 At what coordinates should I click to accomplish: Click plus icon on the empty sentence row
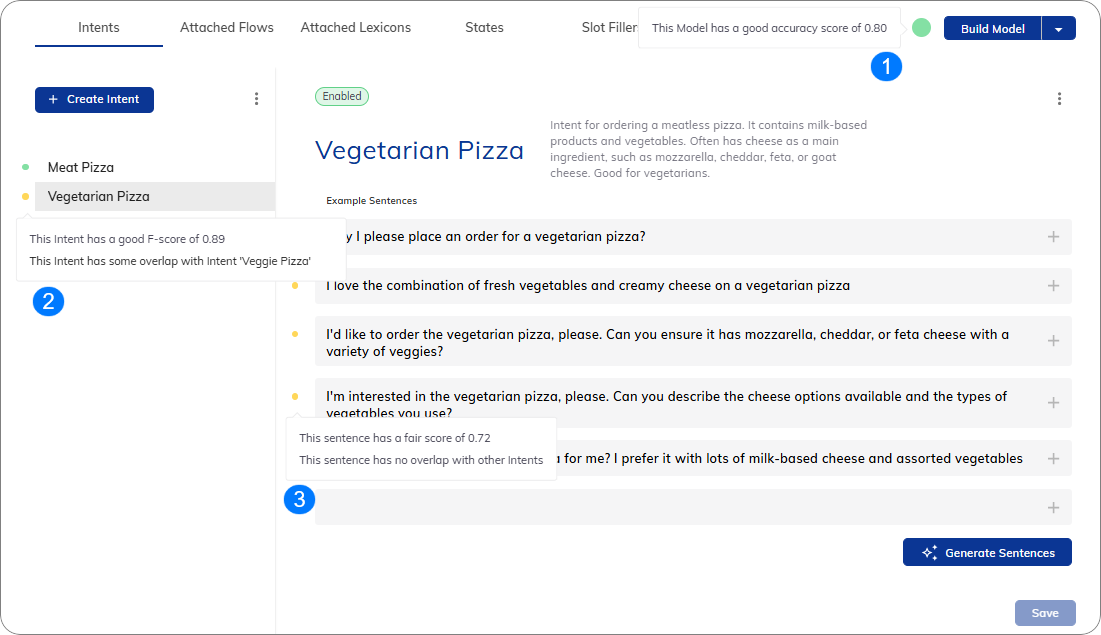1053,508
